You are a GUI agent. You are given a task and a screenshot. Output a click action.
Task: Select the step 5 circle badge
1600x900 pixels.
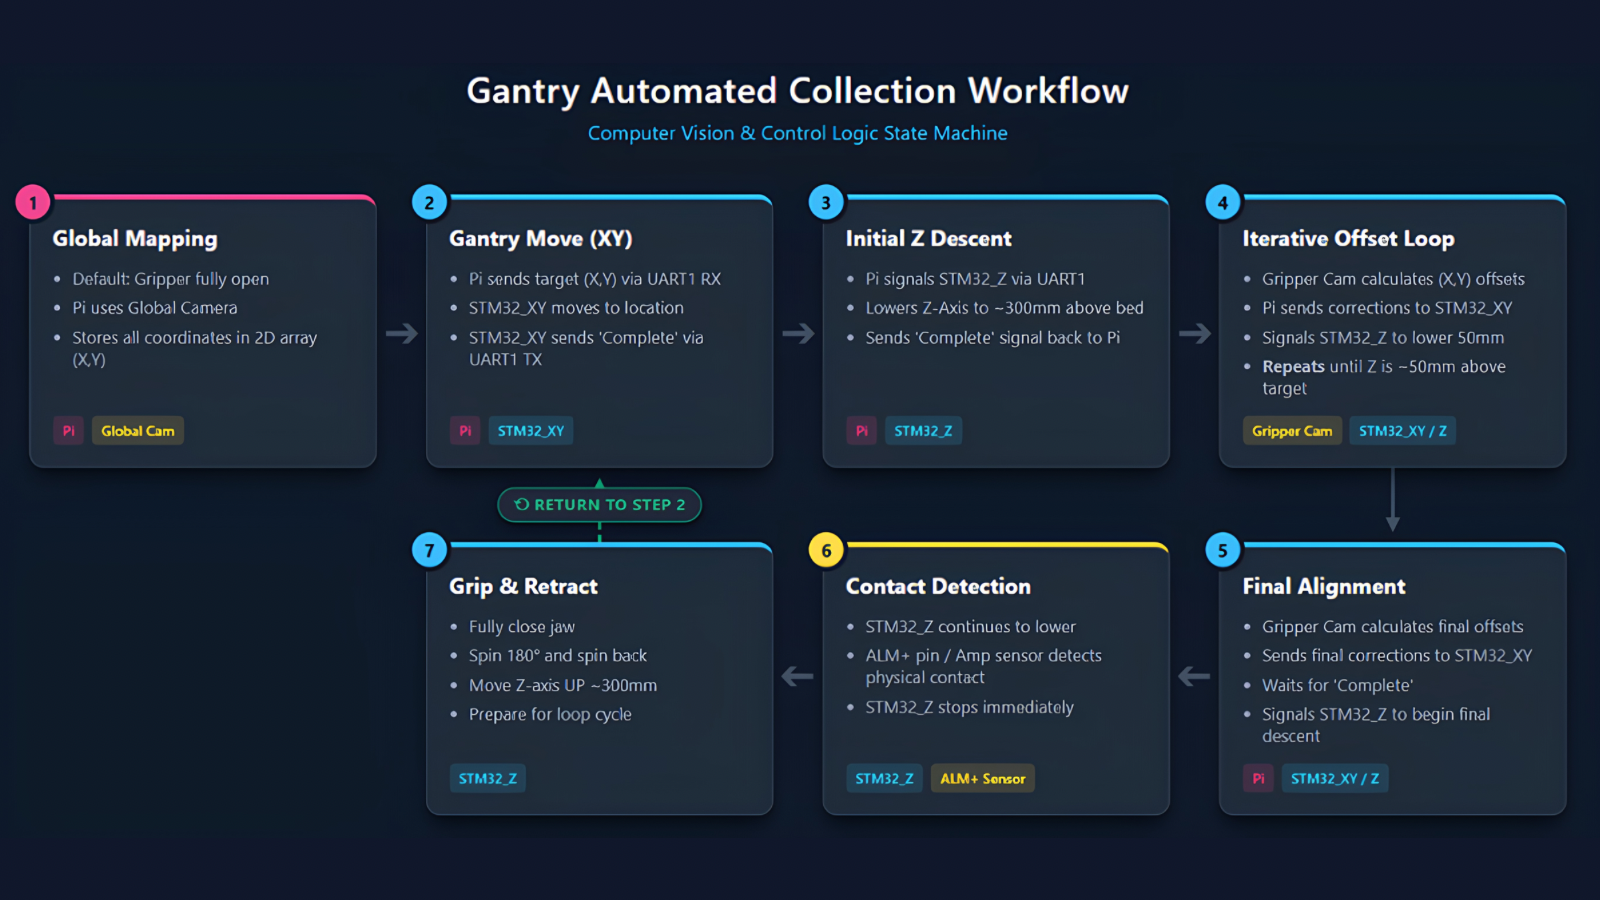point(1222,551)
